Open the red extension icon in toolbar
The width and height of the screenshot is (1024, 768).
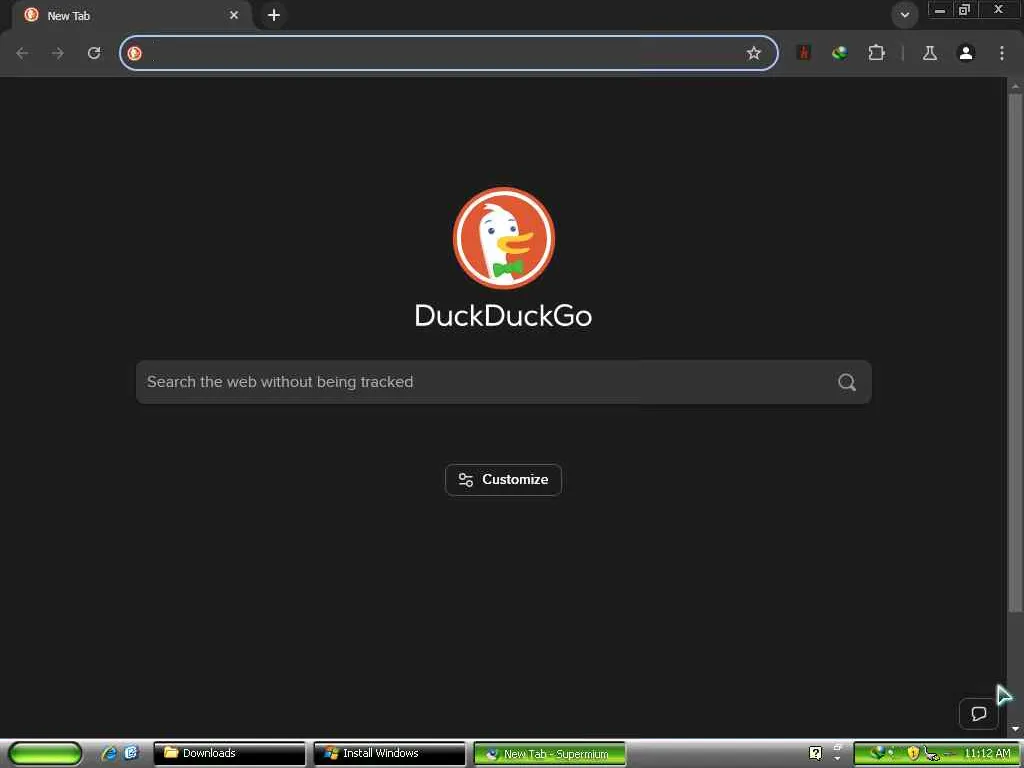(804, 53)
